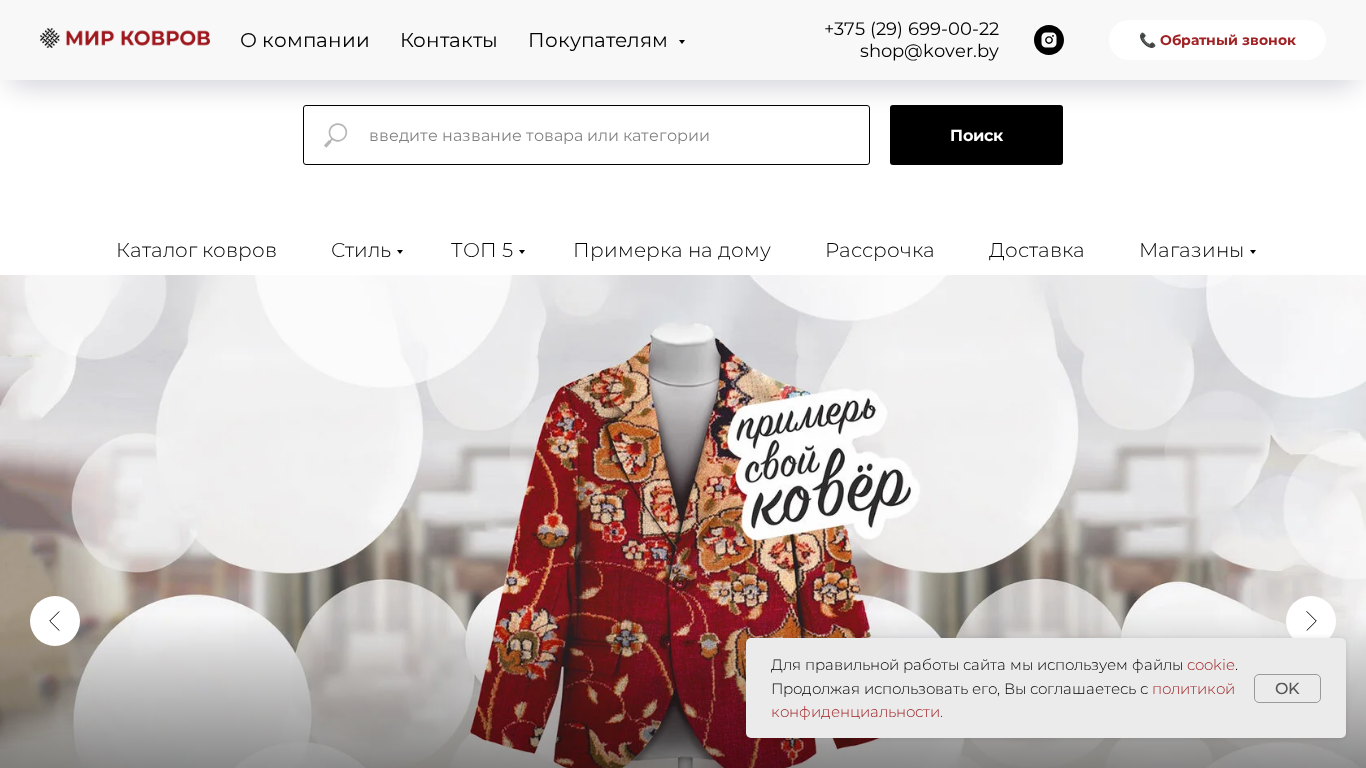Click the shop@kover.by email address
This screenshot has height=768, width=1366.
point(929,51)
